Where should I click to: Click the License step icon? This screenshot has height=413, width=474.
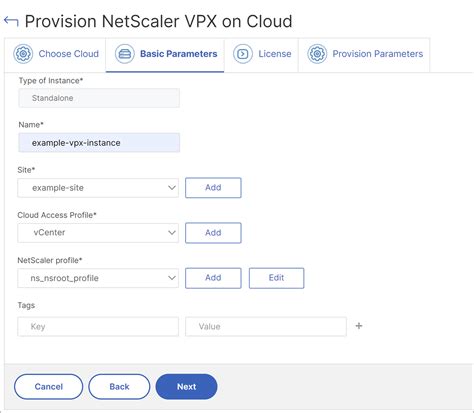[x=243, y=54]
